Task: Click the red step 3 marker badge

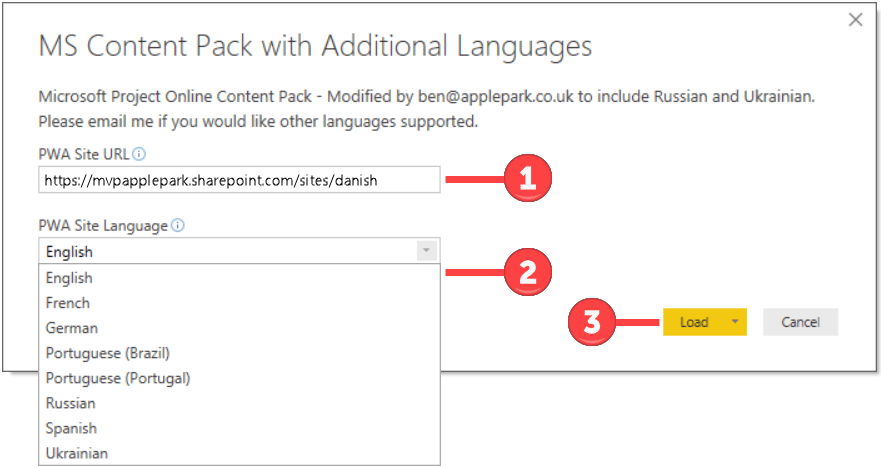Action: click(x=592, y=322)
